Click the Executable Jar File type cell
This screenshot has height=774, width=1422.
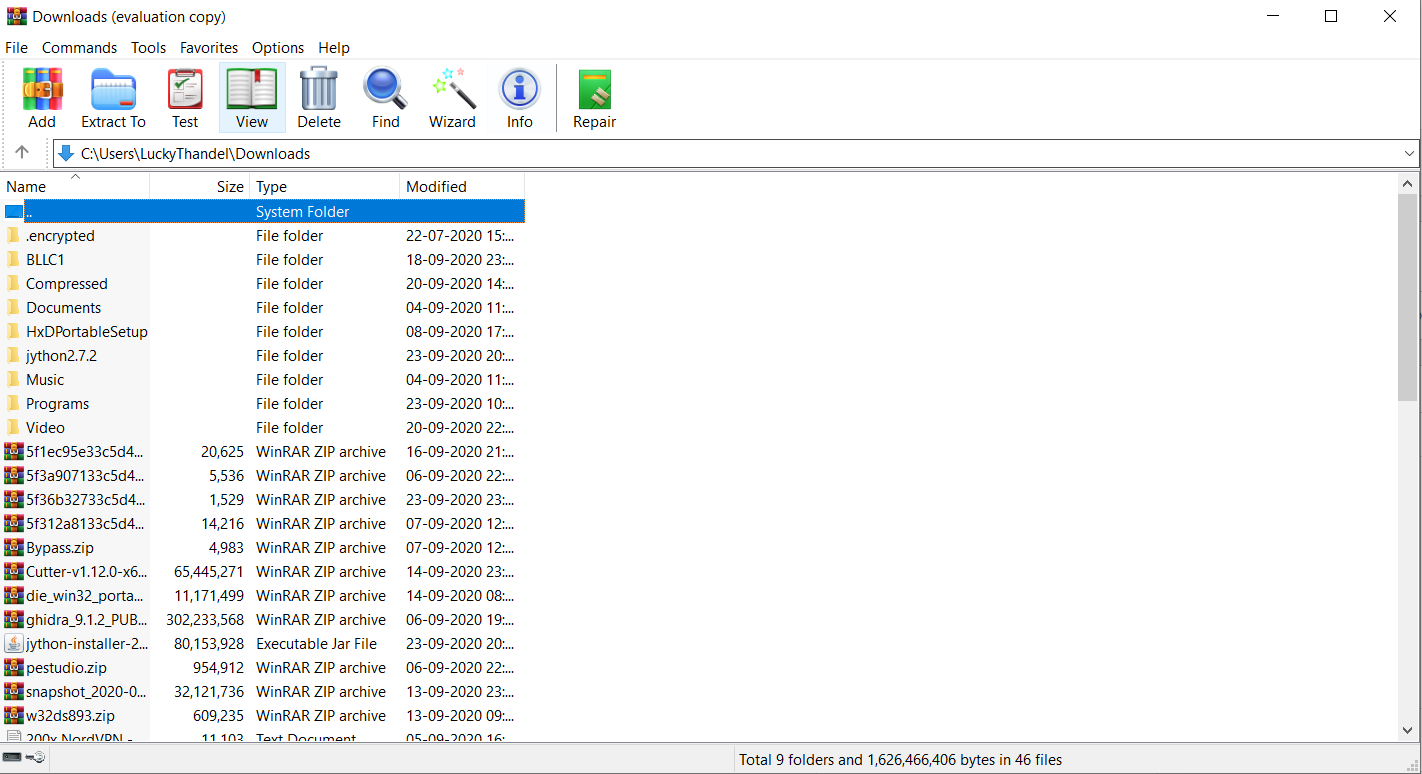click(316, 644)
